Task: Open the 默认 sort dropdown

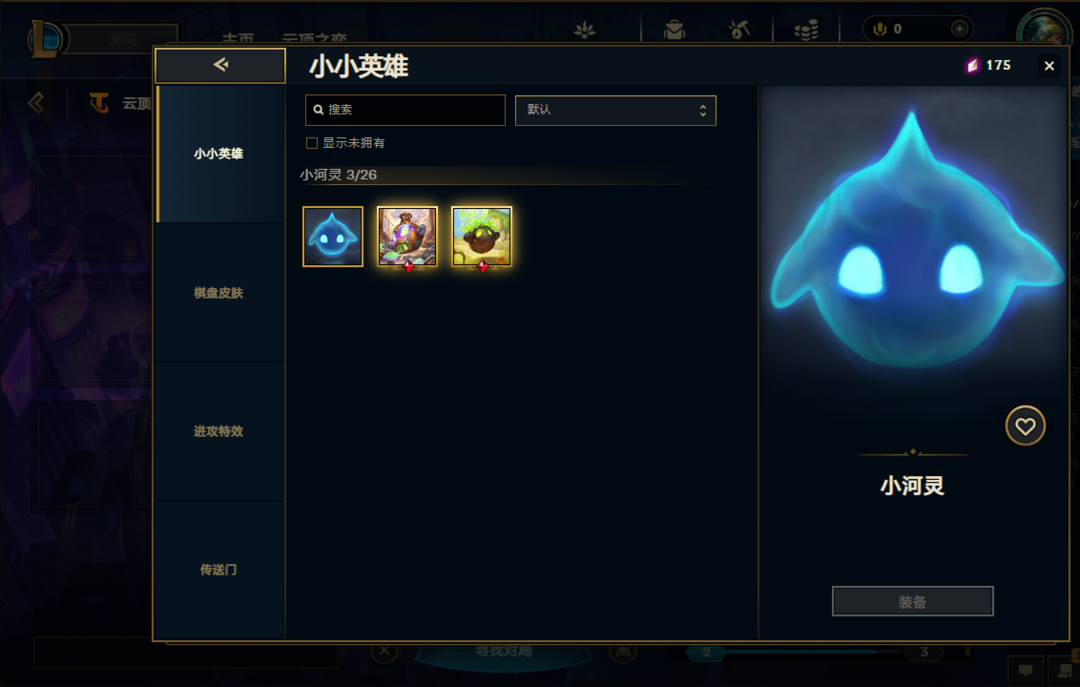Action: coord(616,110)
